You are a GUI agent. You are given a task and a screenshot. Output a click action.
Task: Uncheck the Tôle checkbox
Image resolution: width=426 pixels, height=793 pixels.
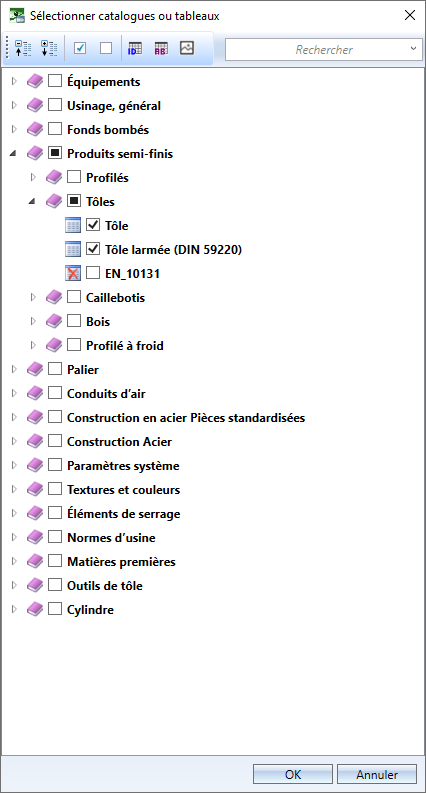[x=93, y=225]
